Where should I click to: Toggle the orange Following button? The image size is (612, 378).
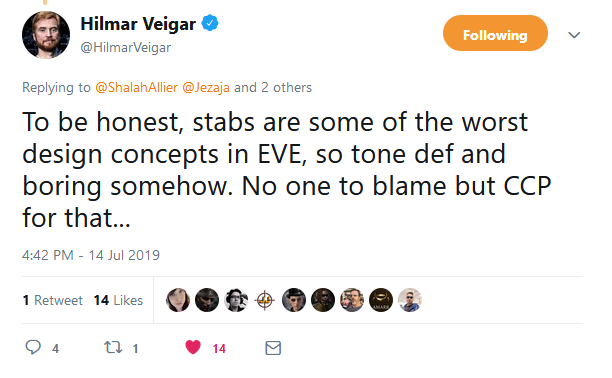click(x=495, y=33)
